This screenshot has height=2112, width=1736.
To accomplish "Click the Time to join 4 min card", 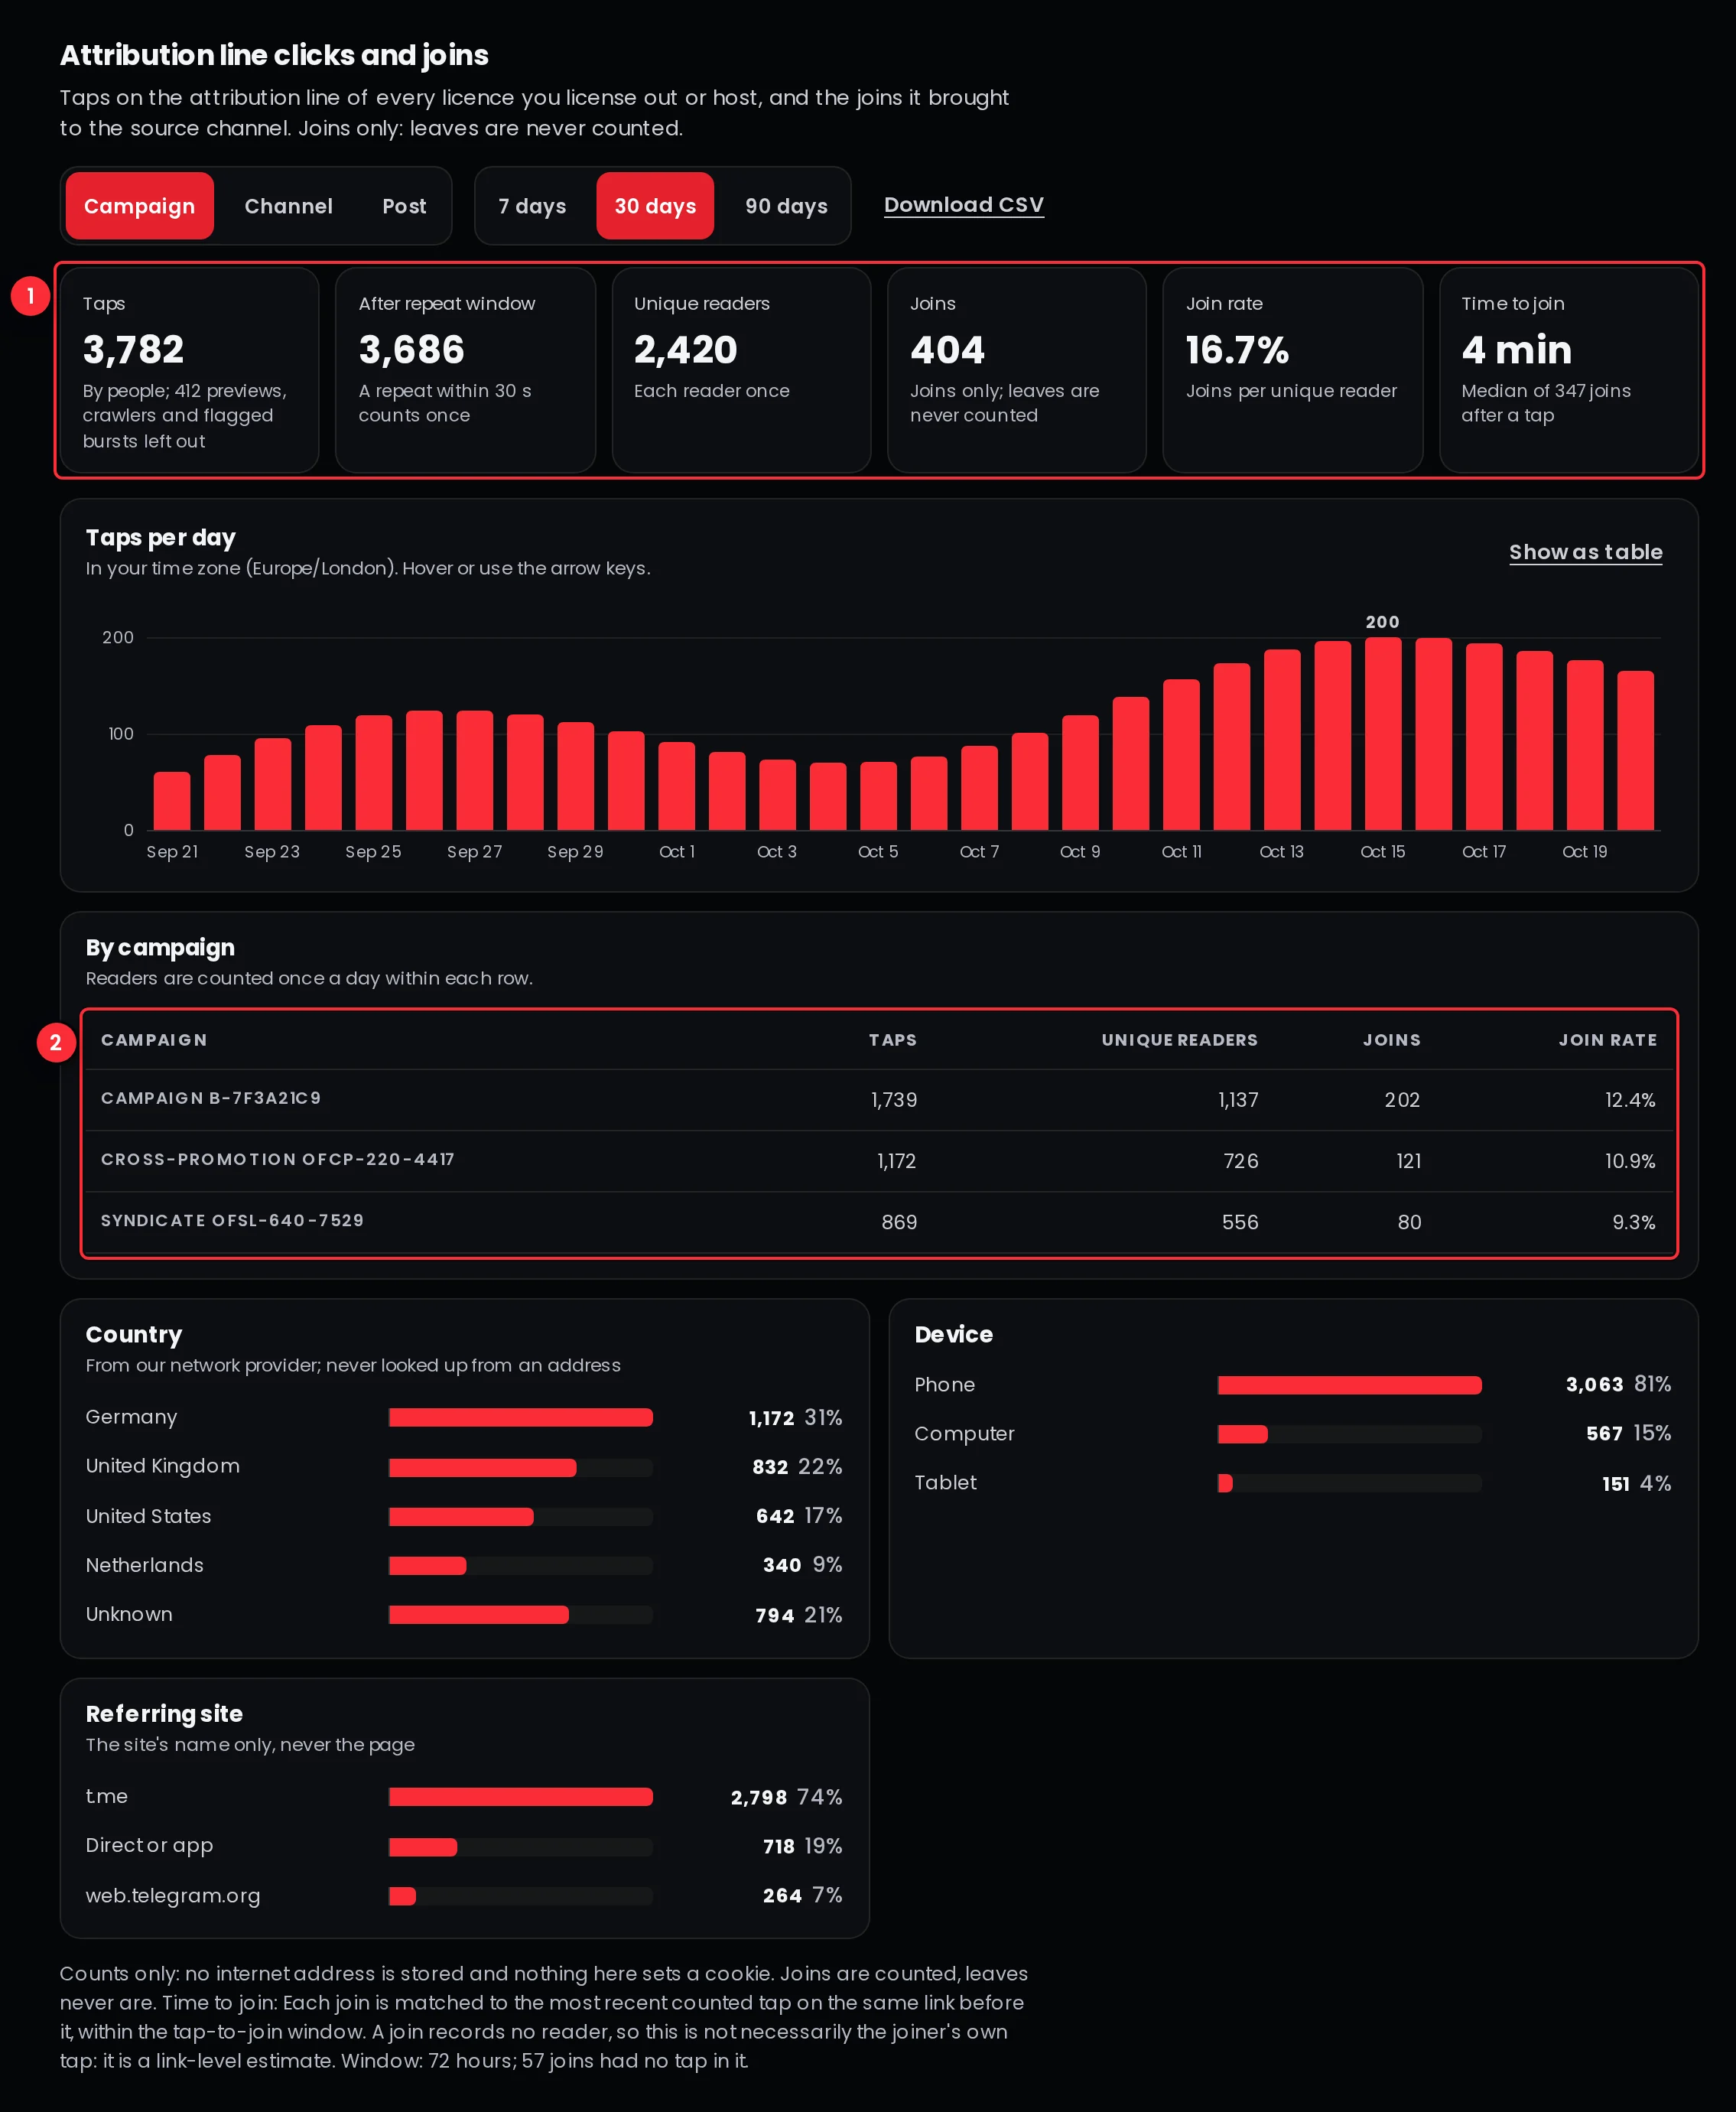I will point(1569,370).
